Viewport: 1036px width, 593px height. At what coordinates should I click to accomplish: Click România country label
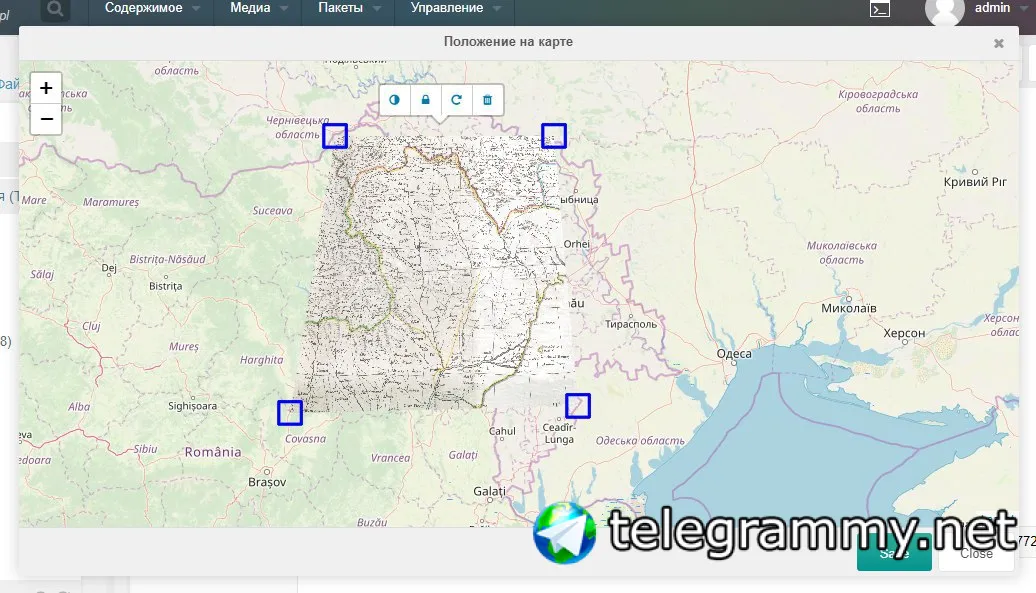213,452
